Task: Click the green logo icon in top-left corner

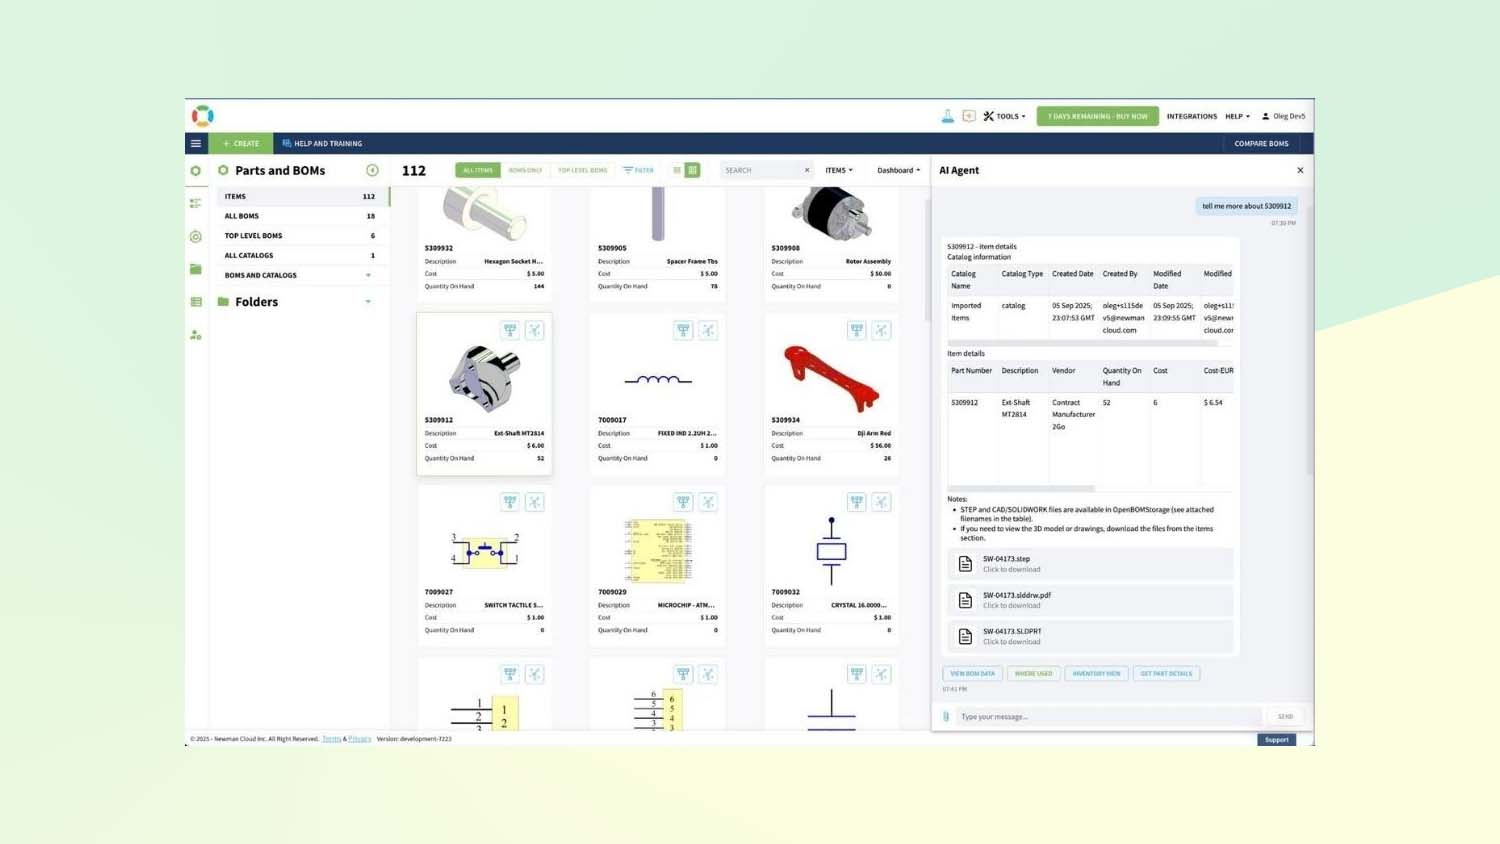Action: click(202, 116)
